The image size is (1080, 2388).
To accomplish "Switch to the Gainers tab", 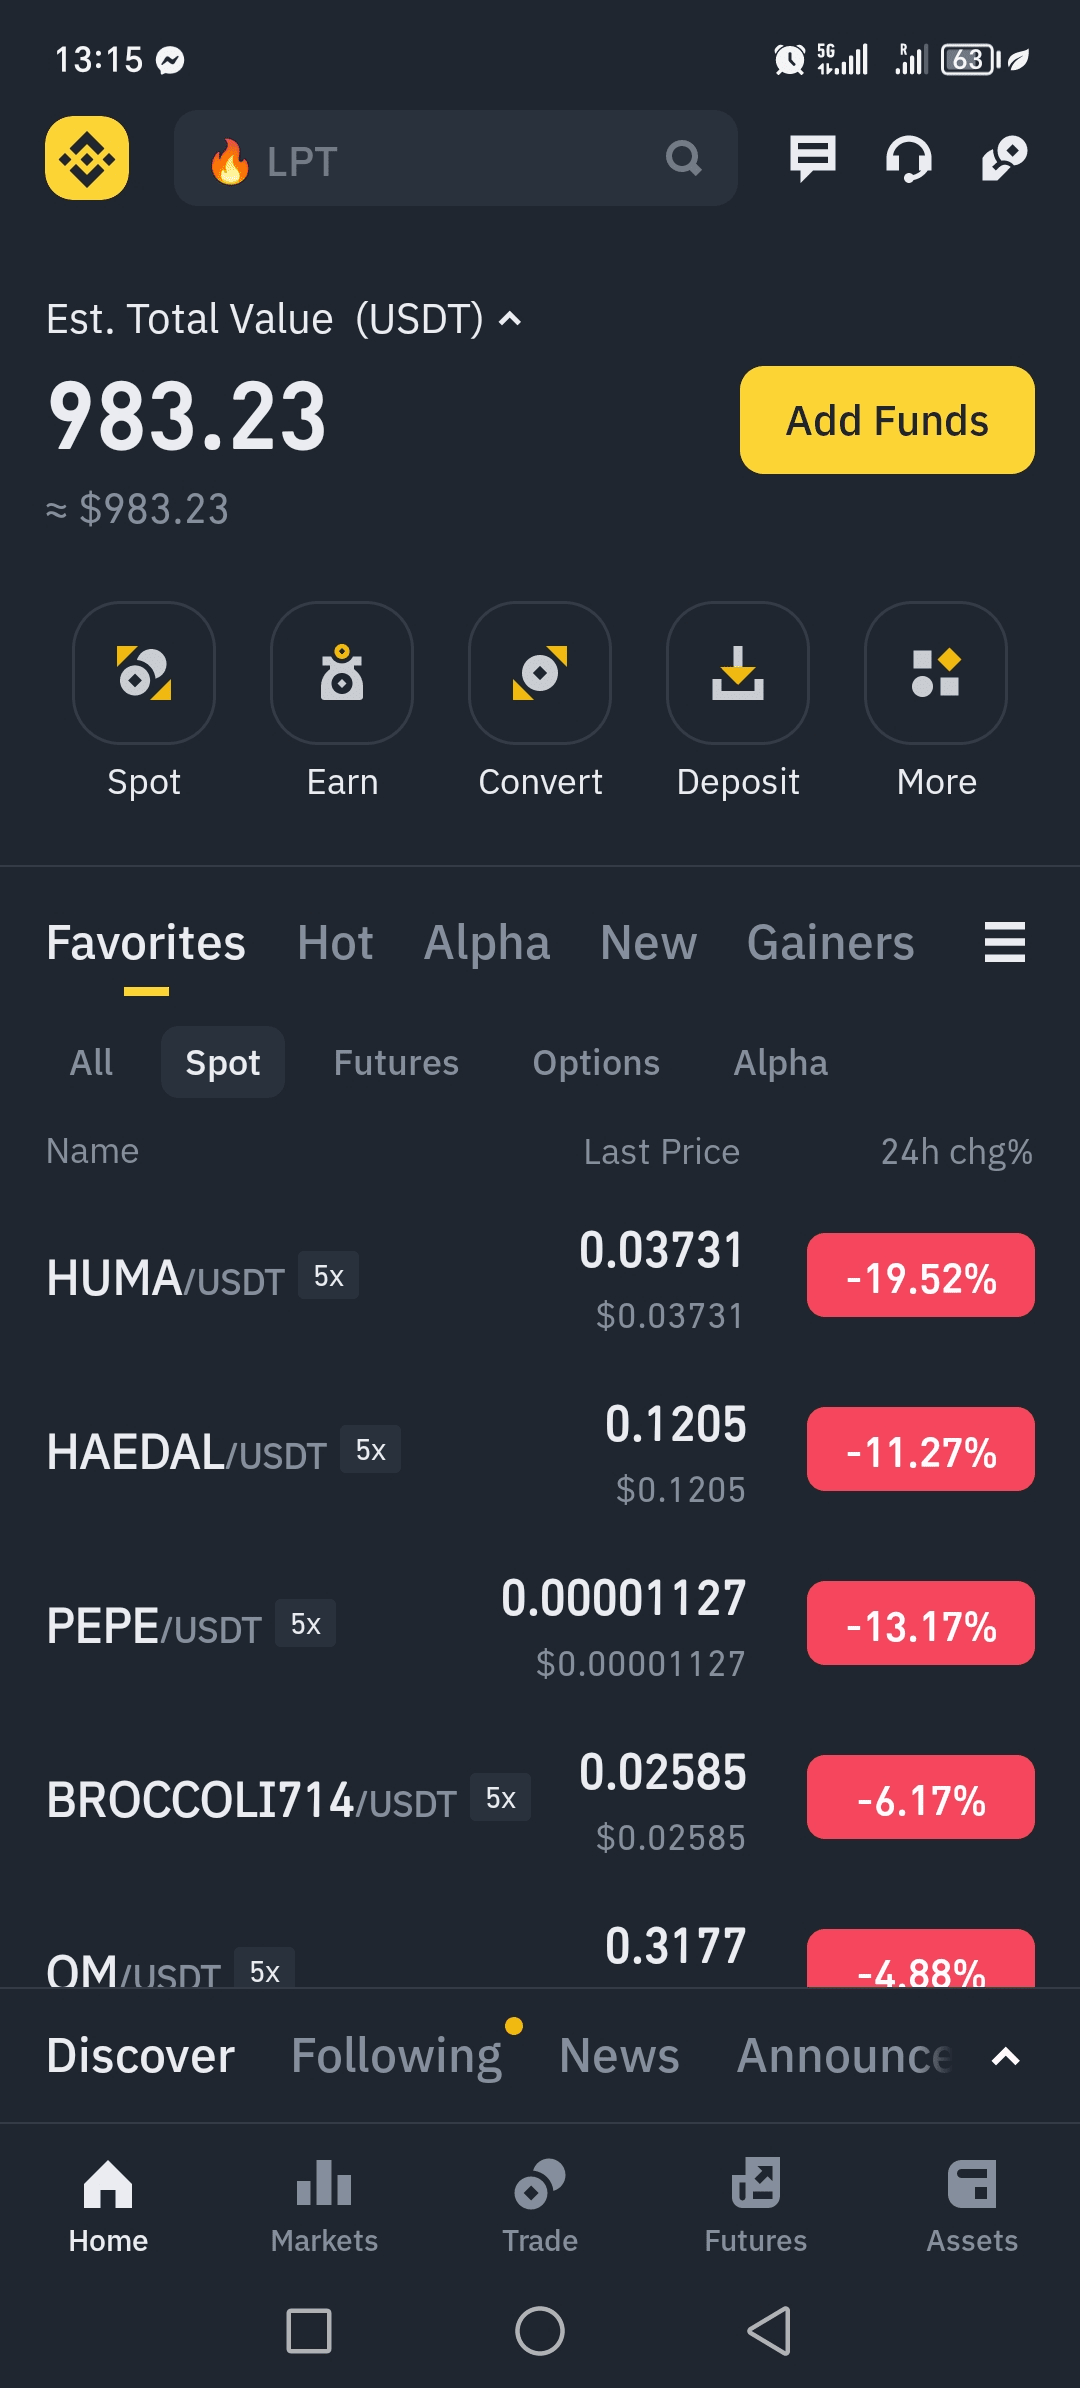I will 830,943.
